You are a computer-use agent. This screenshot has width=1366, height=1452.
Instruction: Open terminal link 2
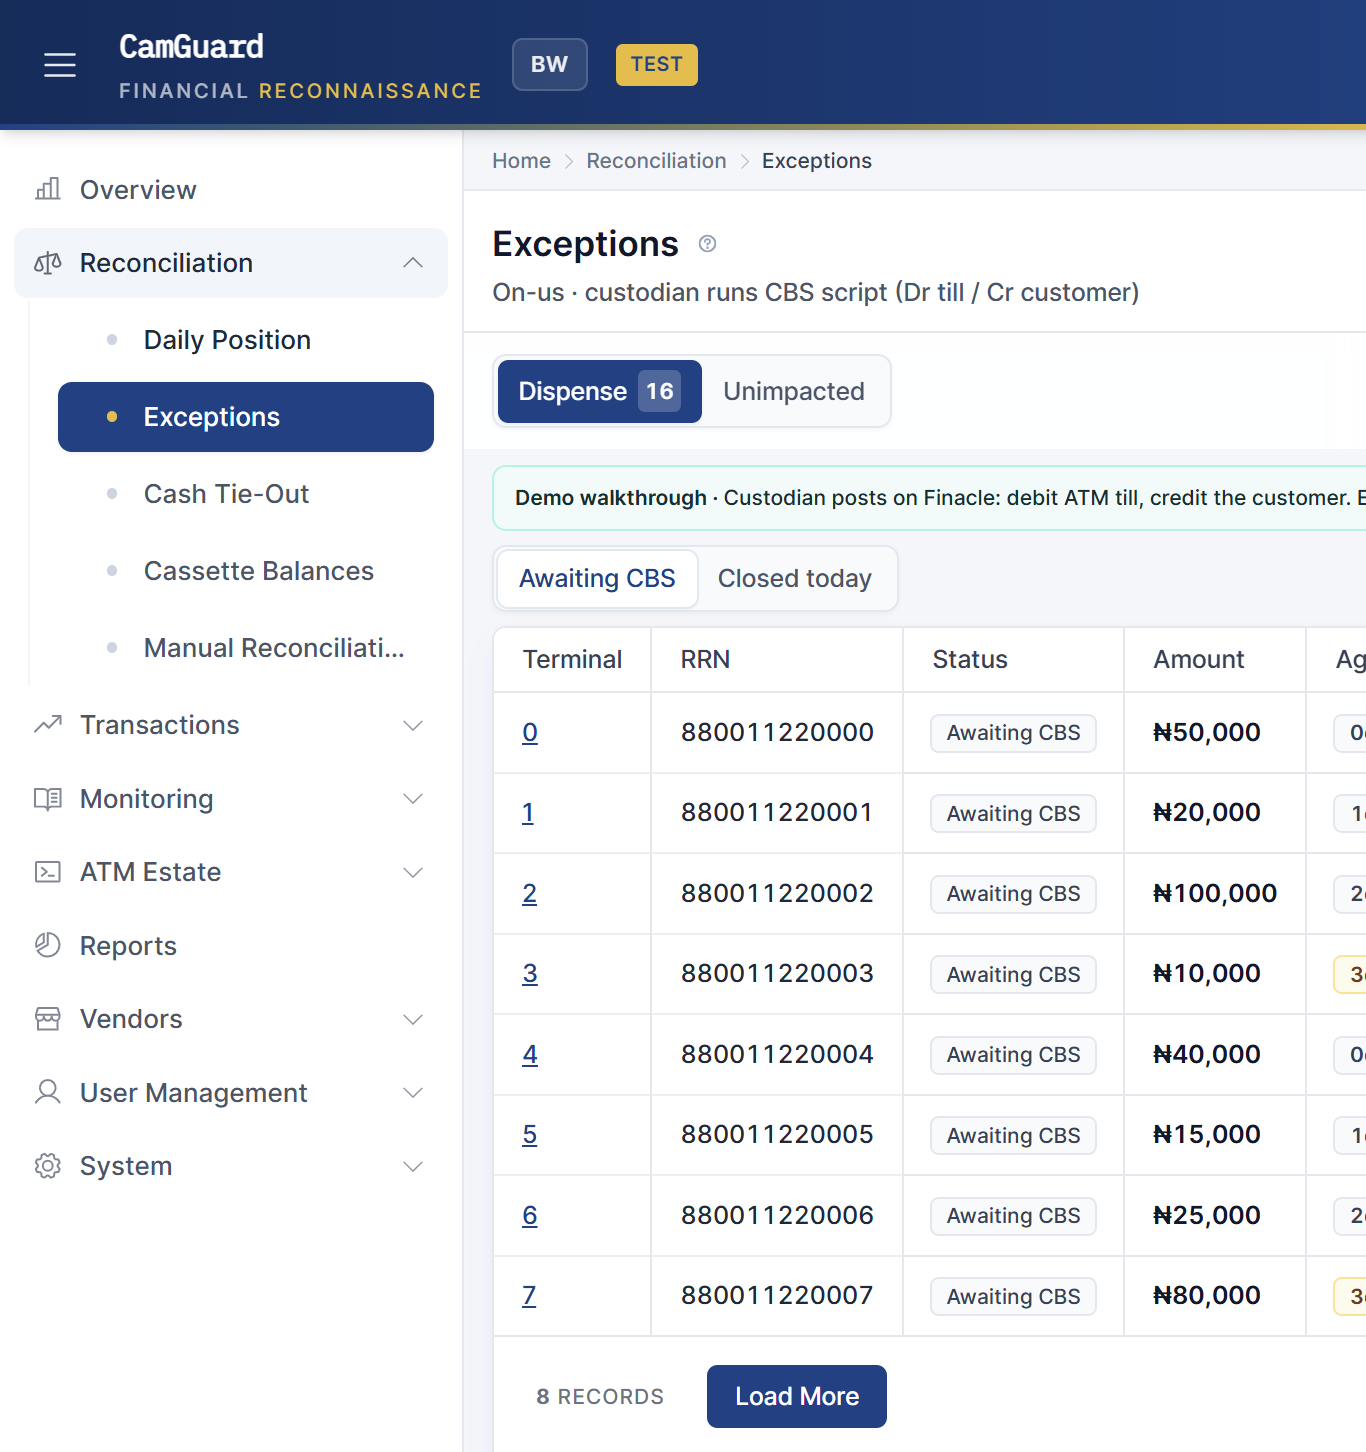coord(529,893)
